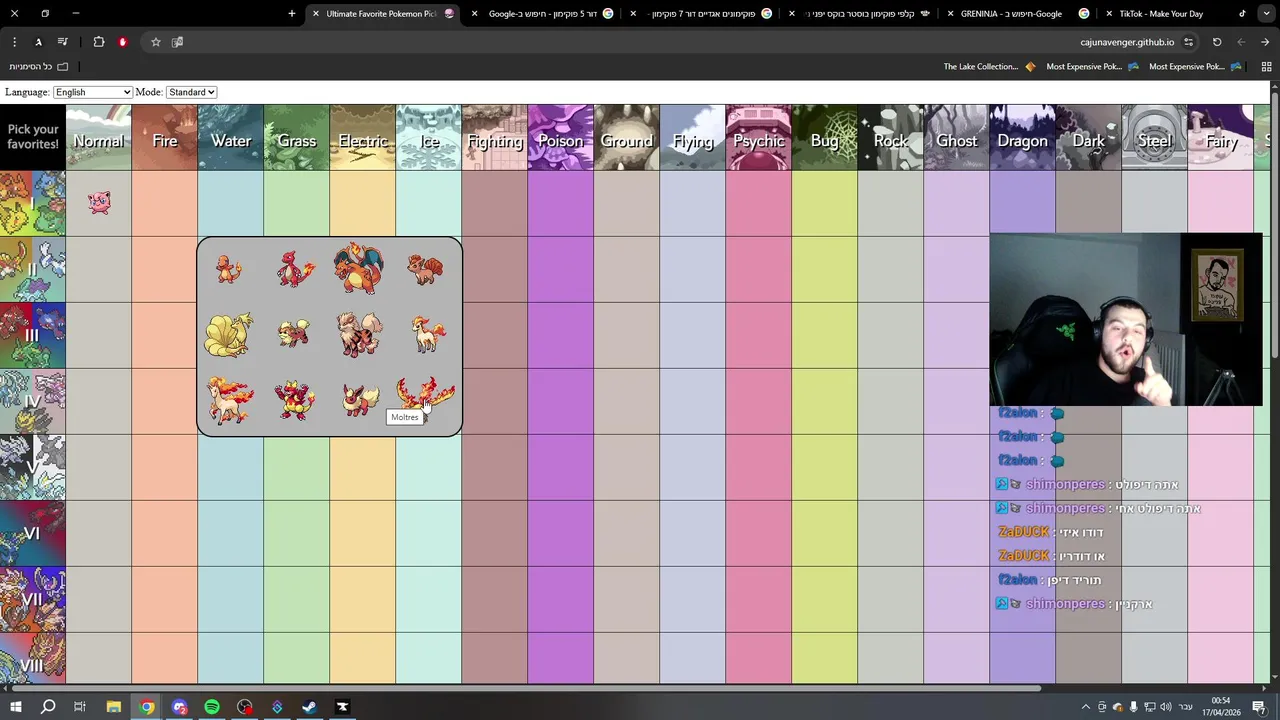This screenshot has height=720, width=1280.
Task: Open the Fire cell in generation I row
Action: (165, 203)
